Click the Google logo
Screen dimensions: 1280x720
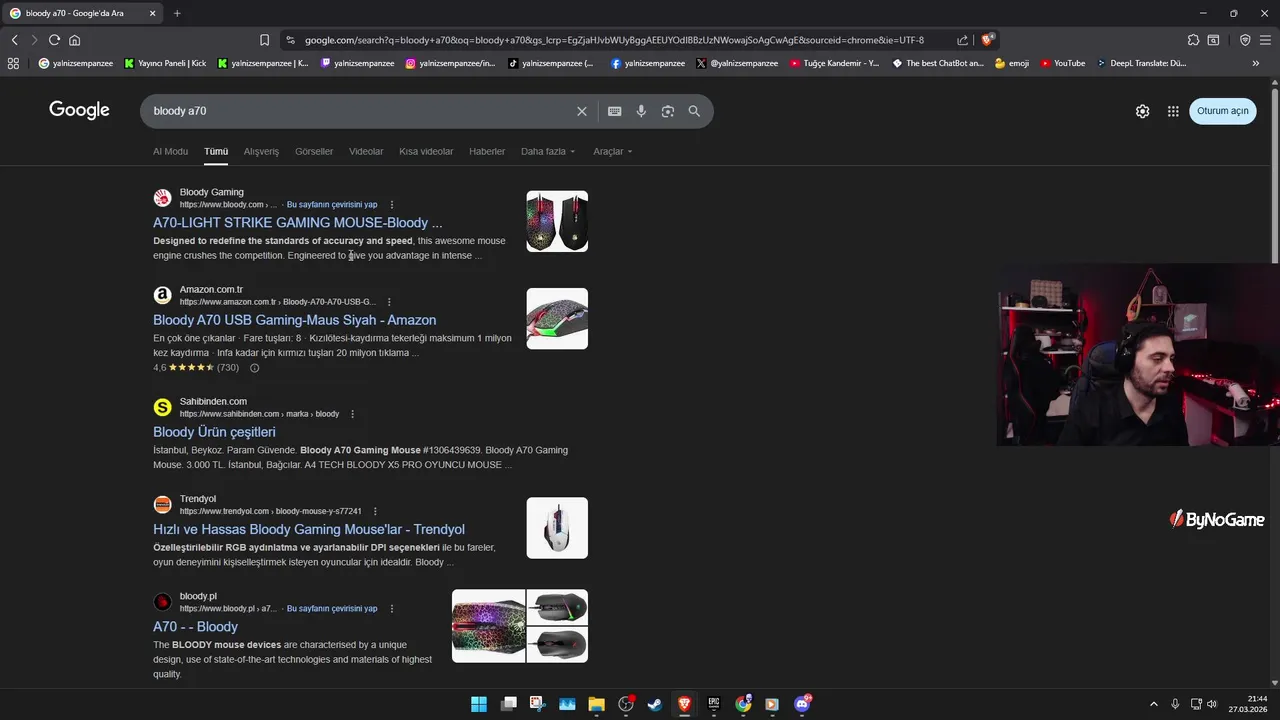pyautogui.click(x=79, y=110)
